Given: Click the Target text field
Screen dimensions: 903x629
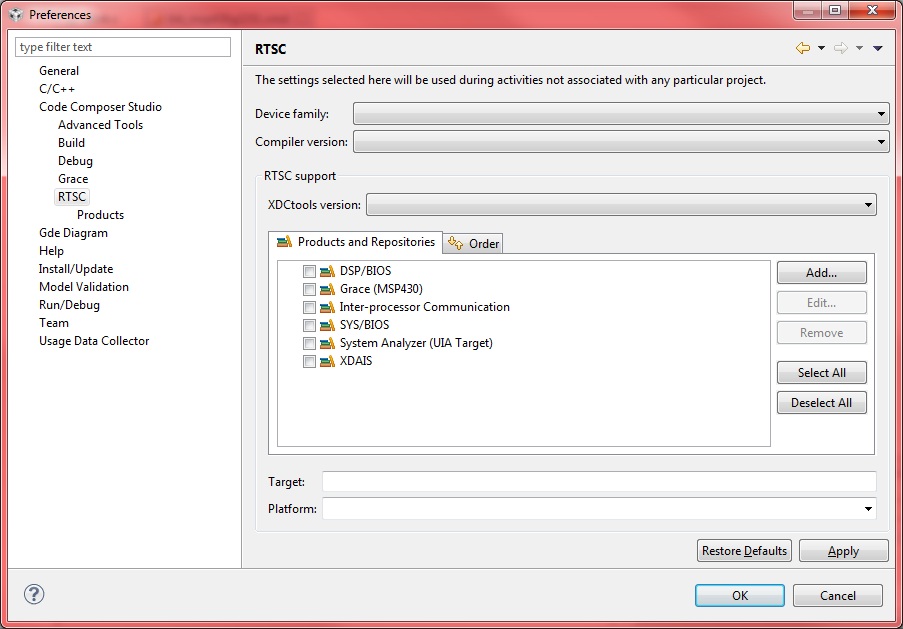Looking at the screenshot, I should pos(599,482).
